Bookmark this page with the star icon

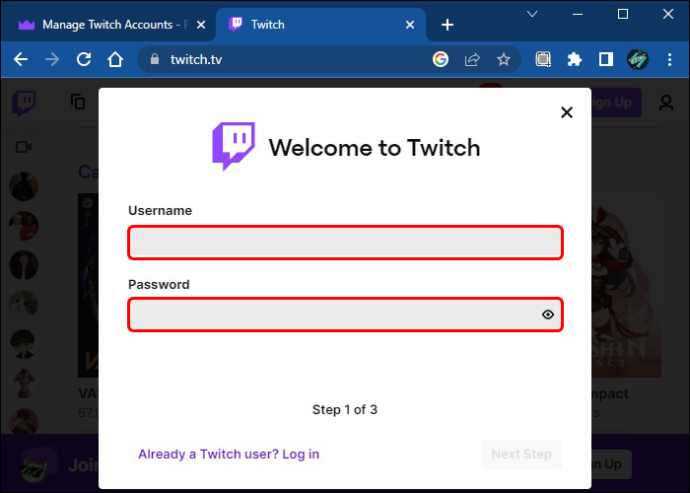tap(503, 59)
